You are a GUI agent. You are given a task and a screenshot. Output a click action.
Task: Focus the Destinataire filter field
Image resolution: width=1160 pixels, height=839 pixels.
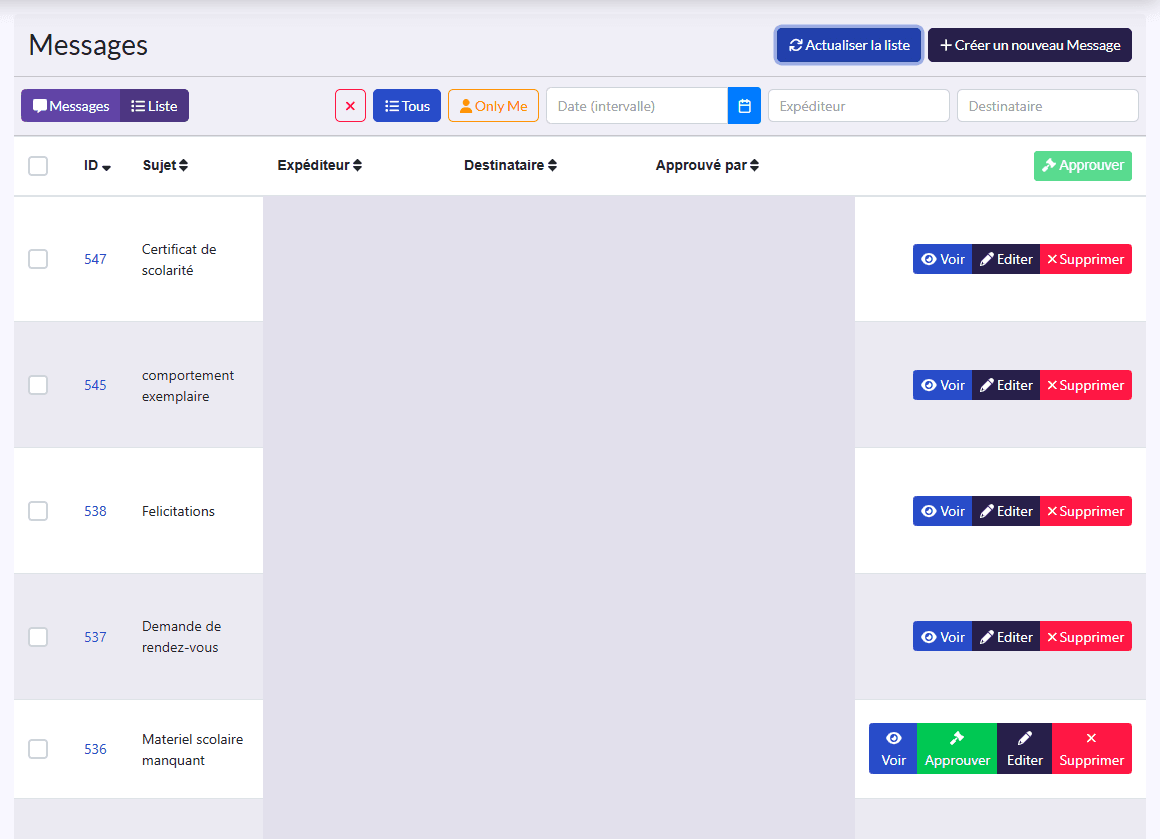coord(1048,106)
